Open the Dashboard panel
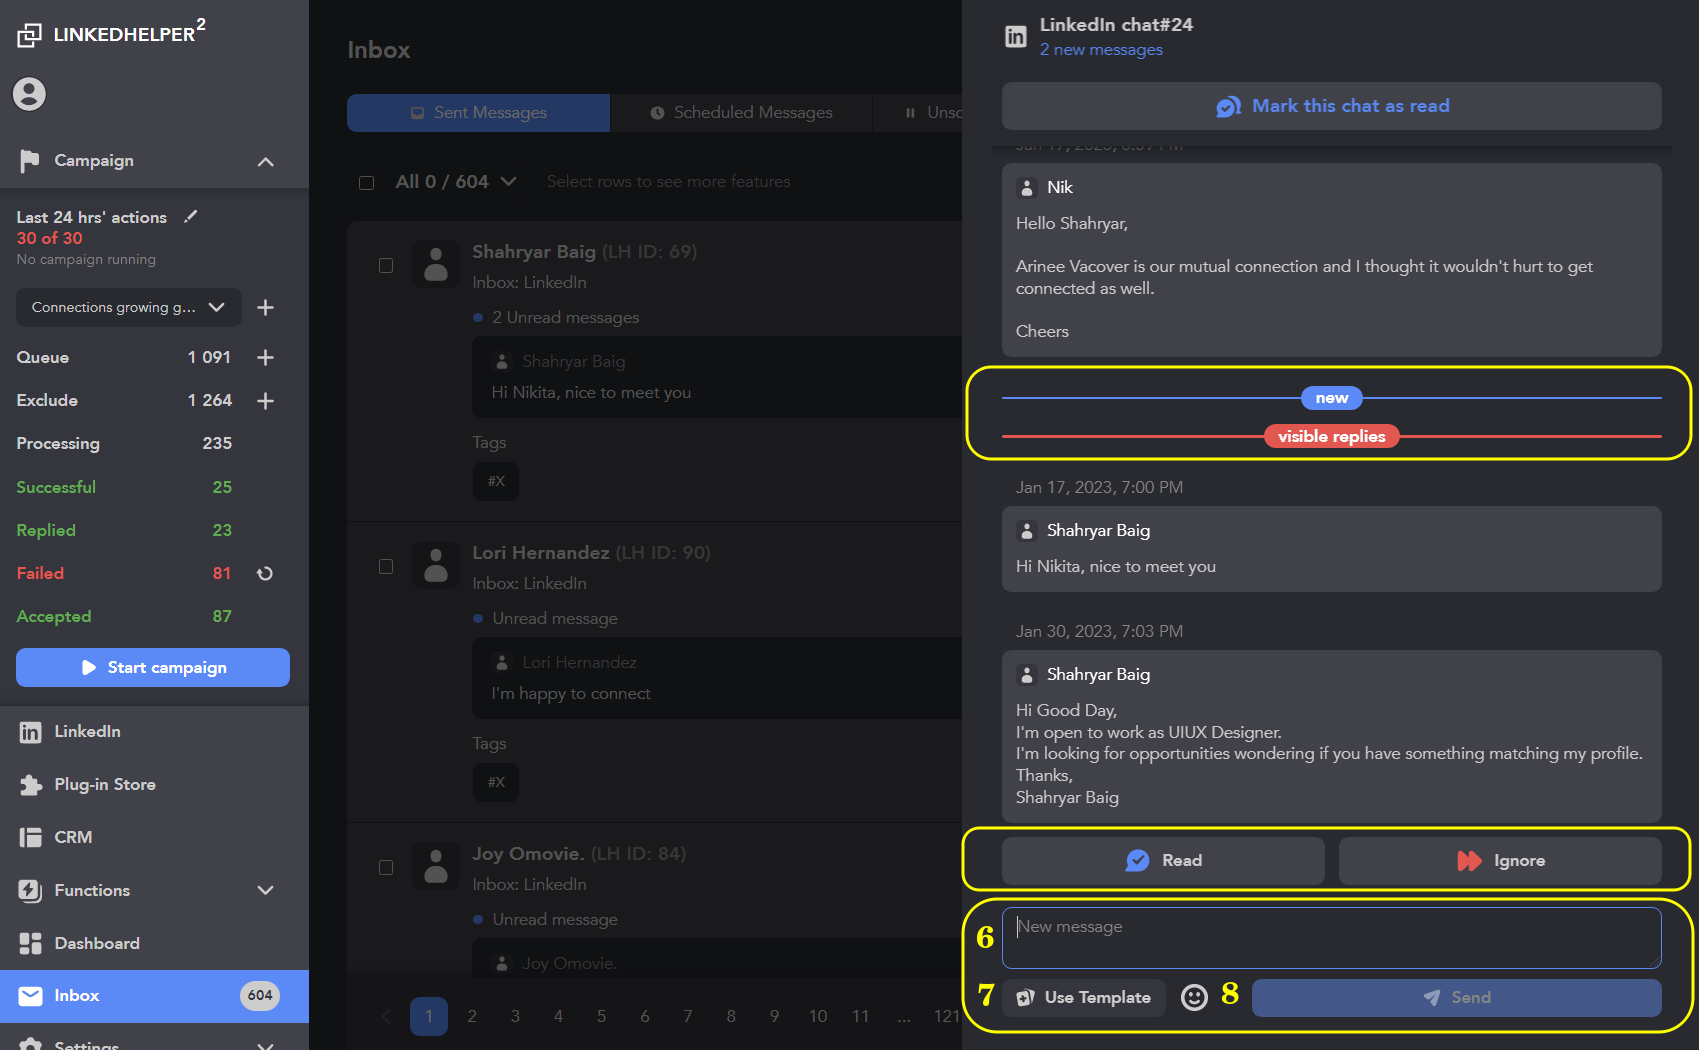 click(97, 943)
